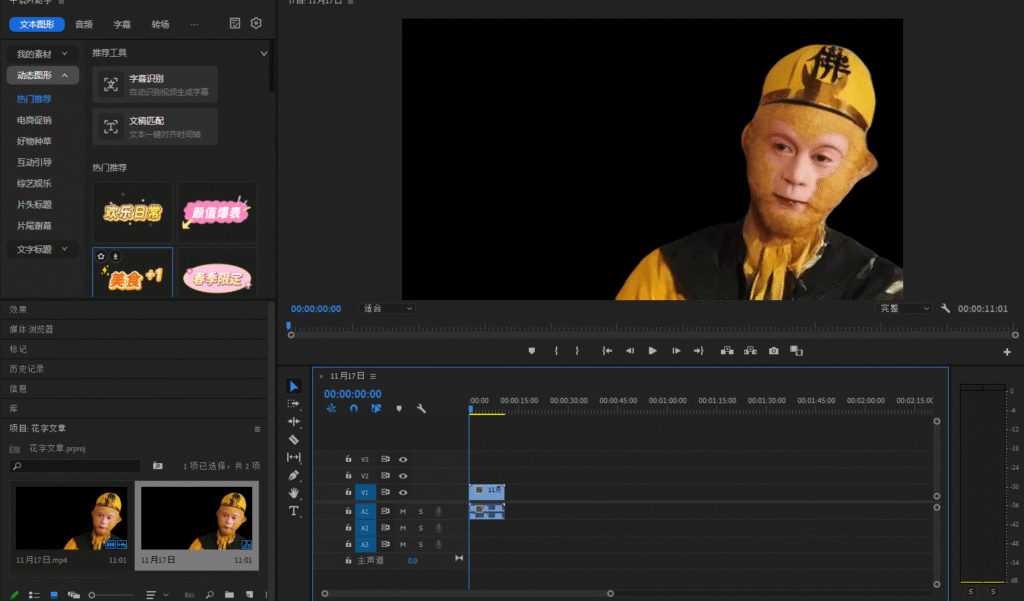Play the sequence in Program monitor
The height and width of the screenshot is (601, 1024).
[652, 351]
